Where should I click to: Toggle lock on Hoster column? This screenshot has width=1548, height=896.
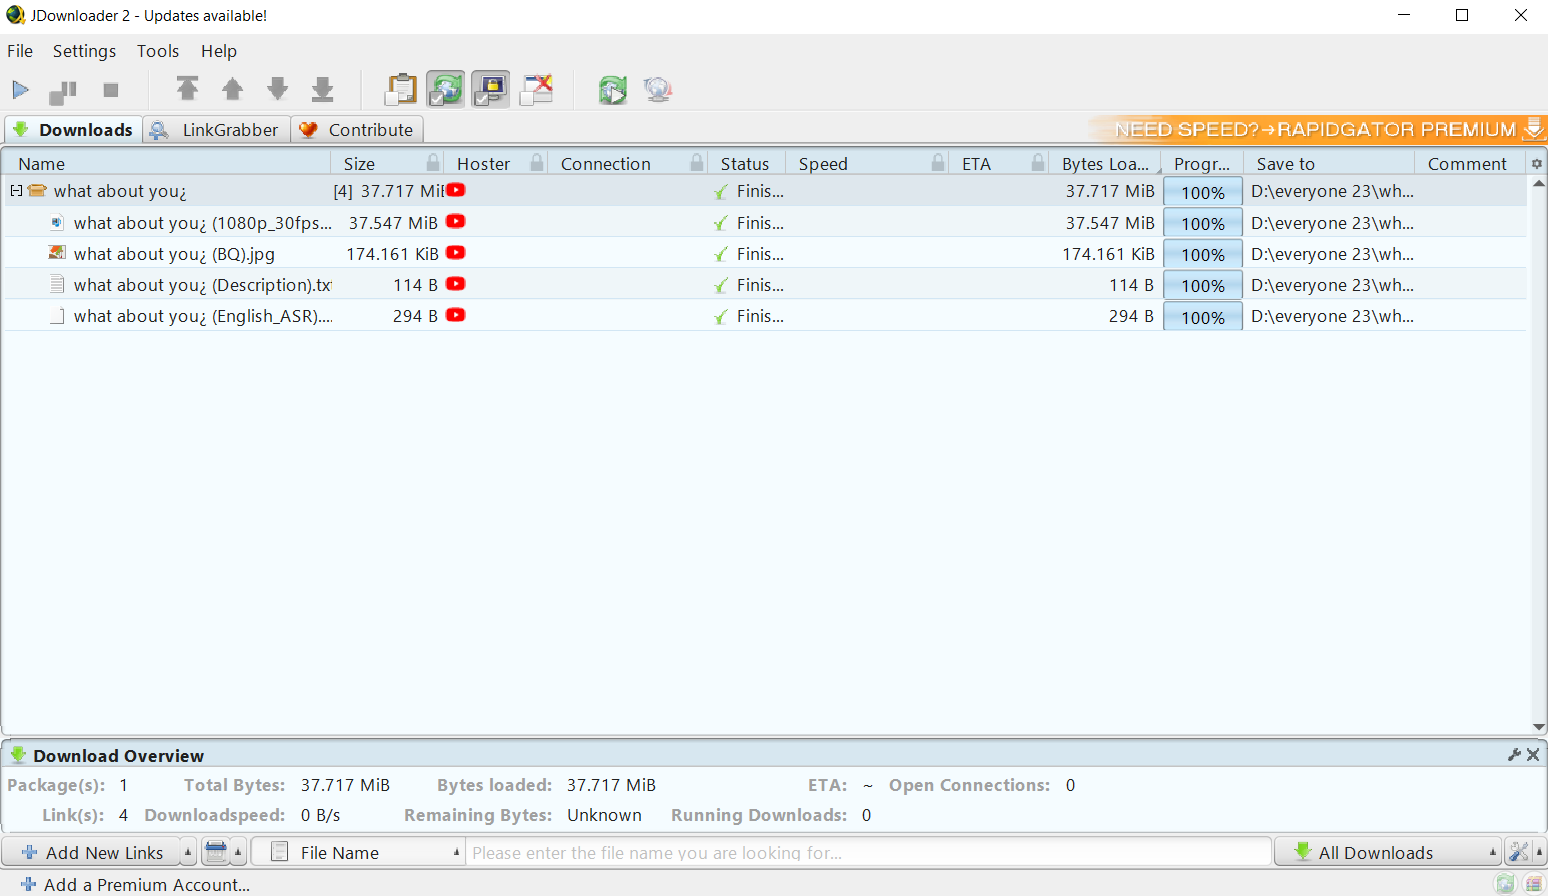pyautogui.click(x=537, y=163)
